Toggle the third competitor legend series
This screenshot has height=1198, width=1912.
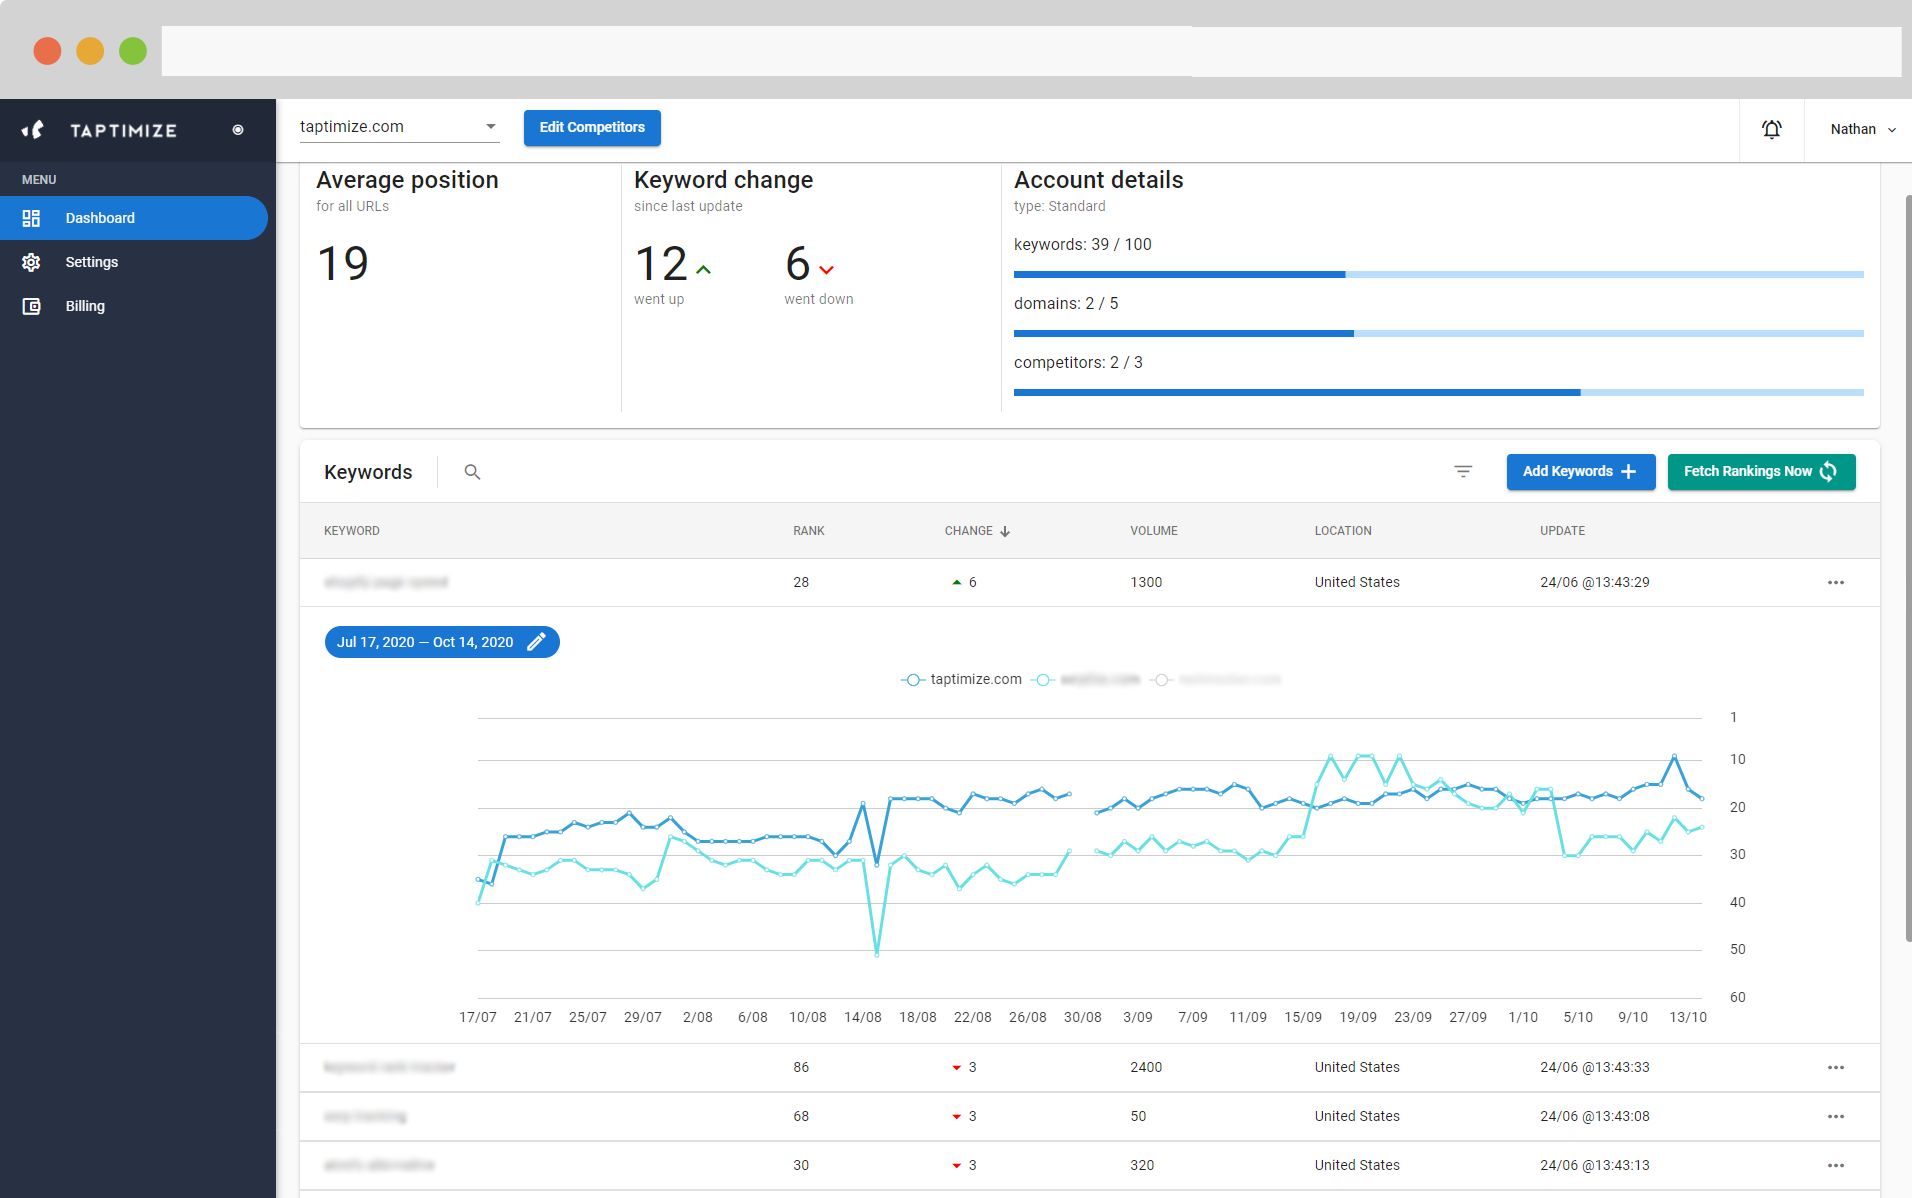[x=1215, y=680]
